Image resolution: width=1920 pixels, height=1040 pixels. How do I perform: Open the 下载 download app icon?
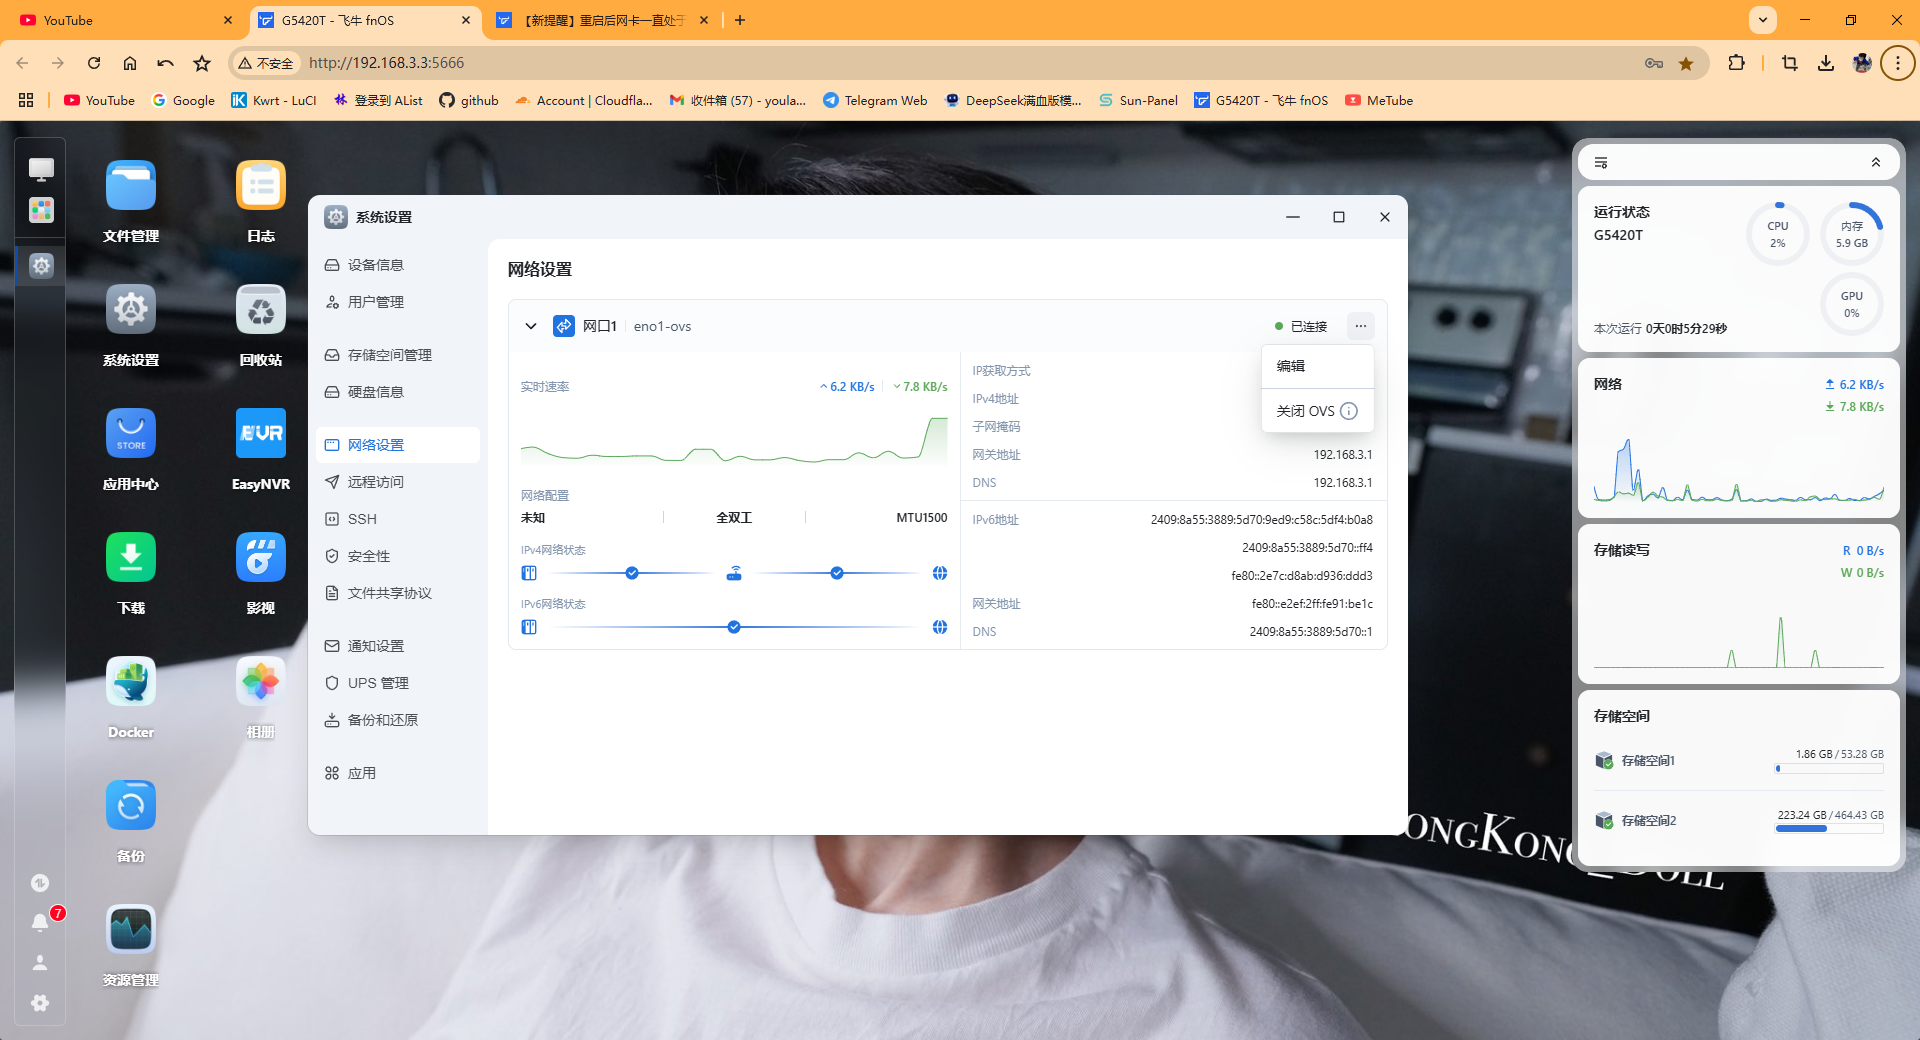click(x=131, y=558)
